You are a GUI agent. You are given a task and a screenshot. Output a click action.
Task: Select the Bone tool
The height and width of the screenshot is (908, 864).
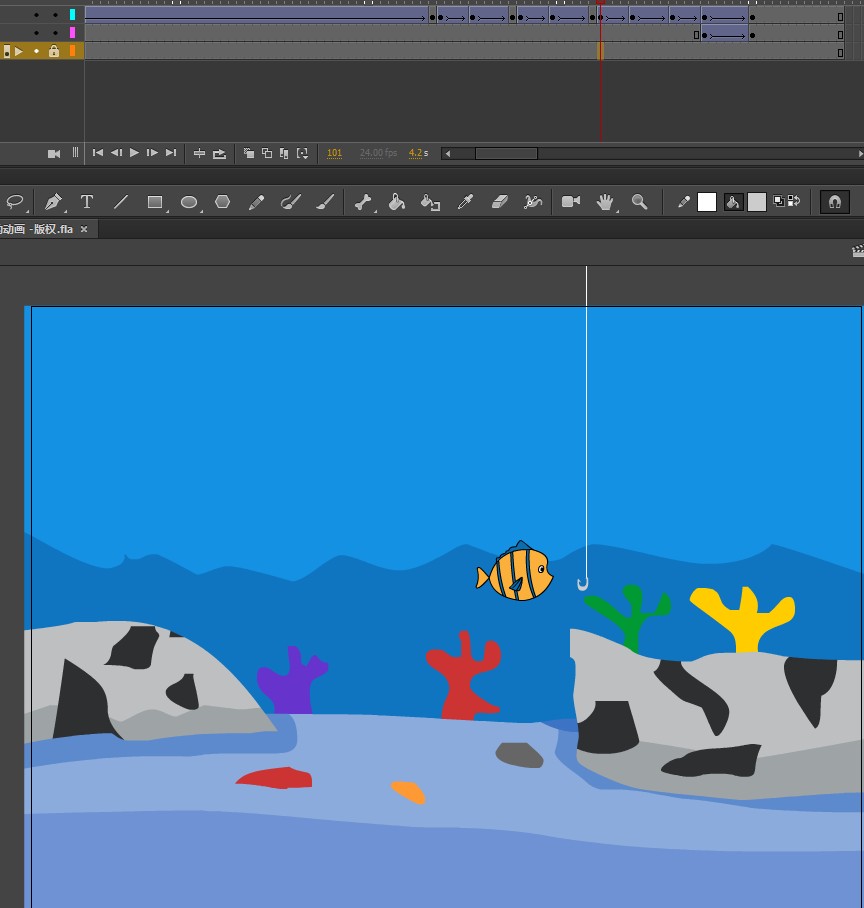point(362,202)
